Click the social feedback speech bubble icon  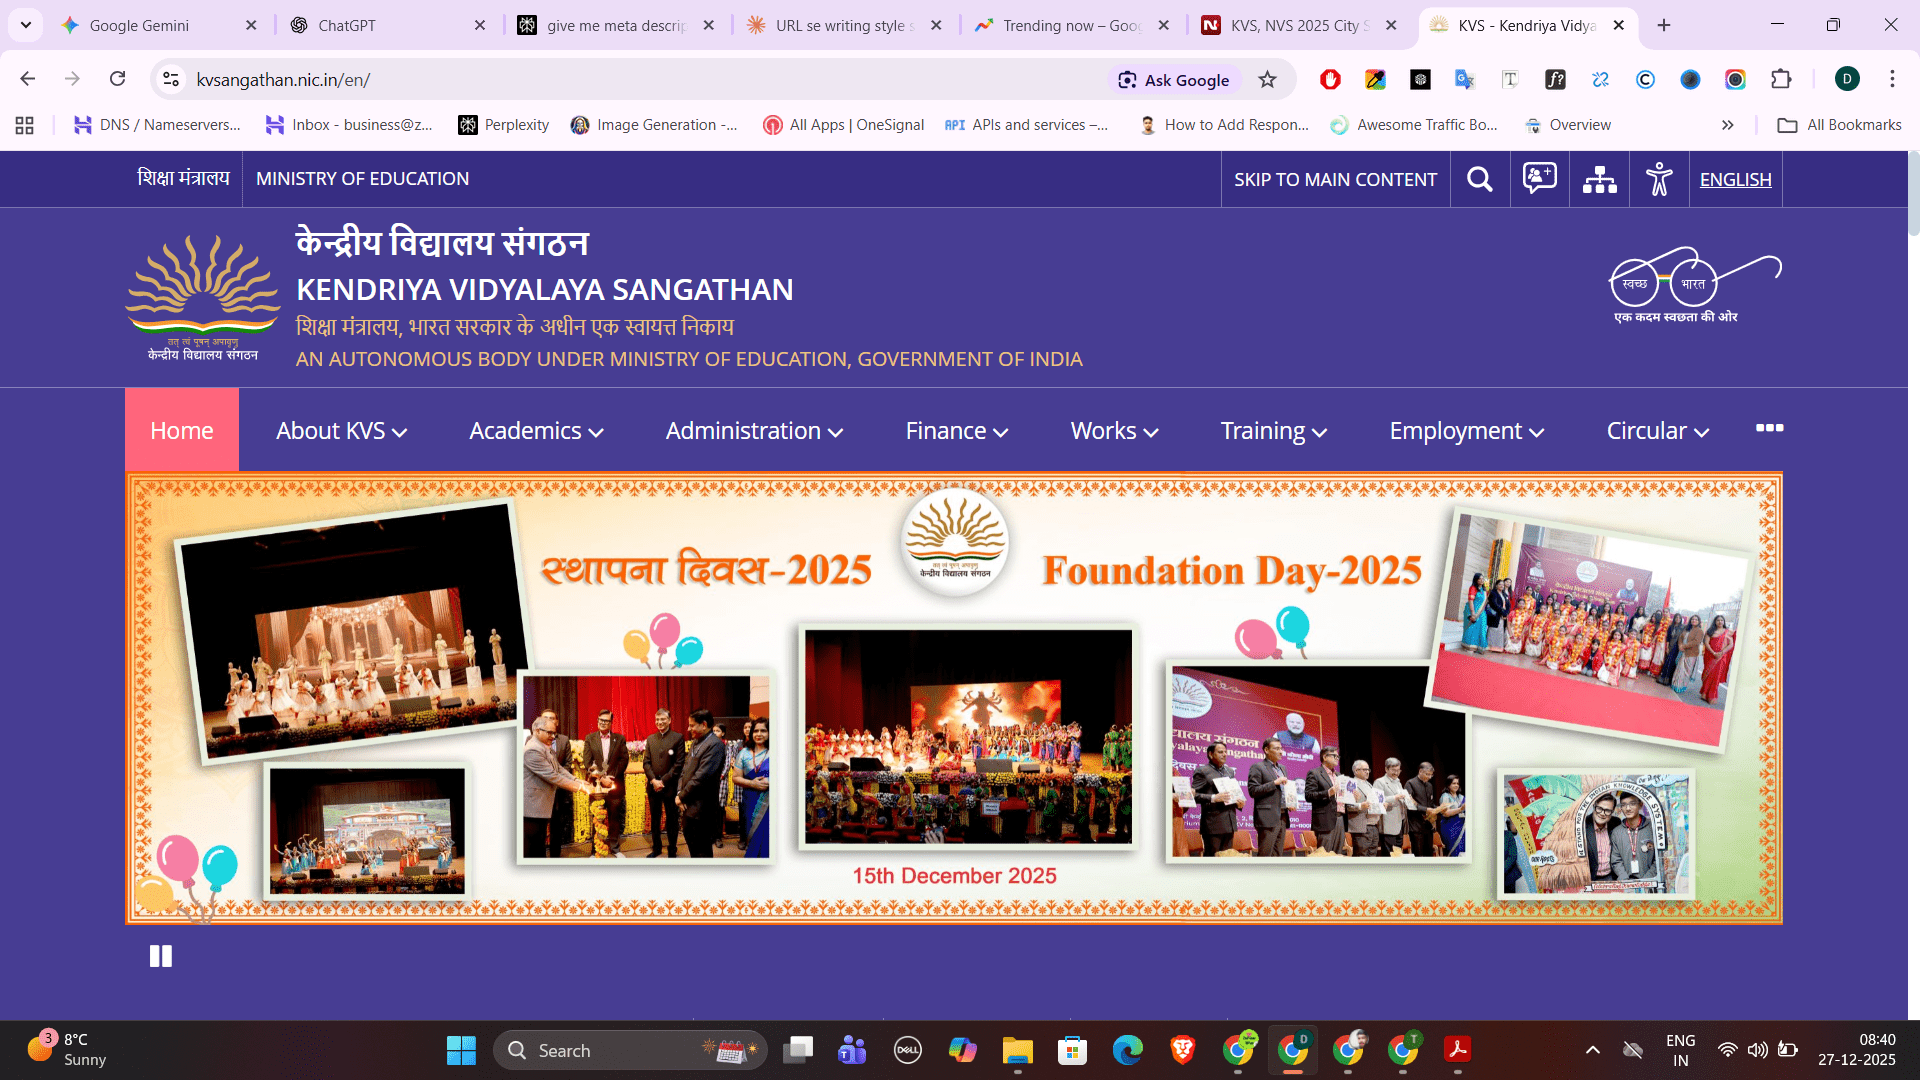pos(1538,179)
